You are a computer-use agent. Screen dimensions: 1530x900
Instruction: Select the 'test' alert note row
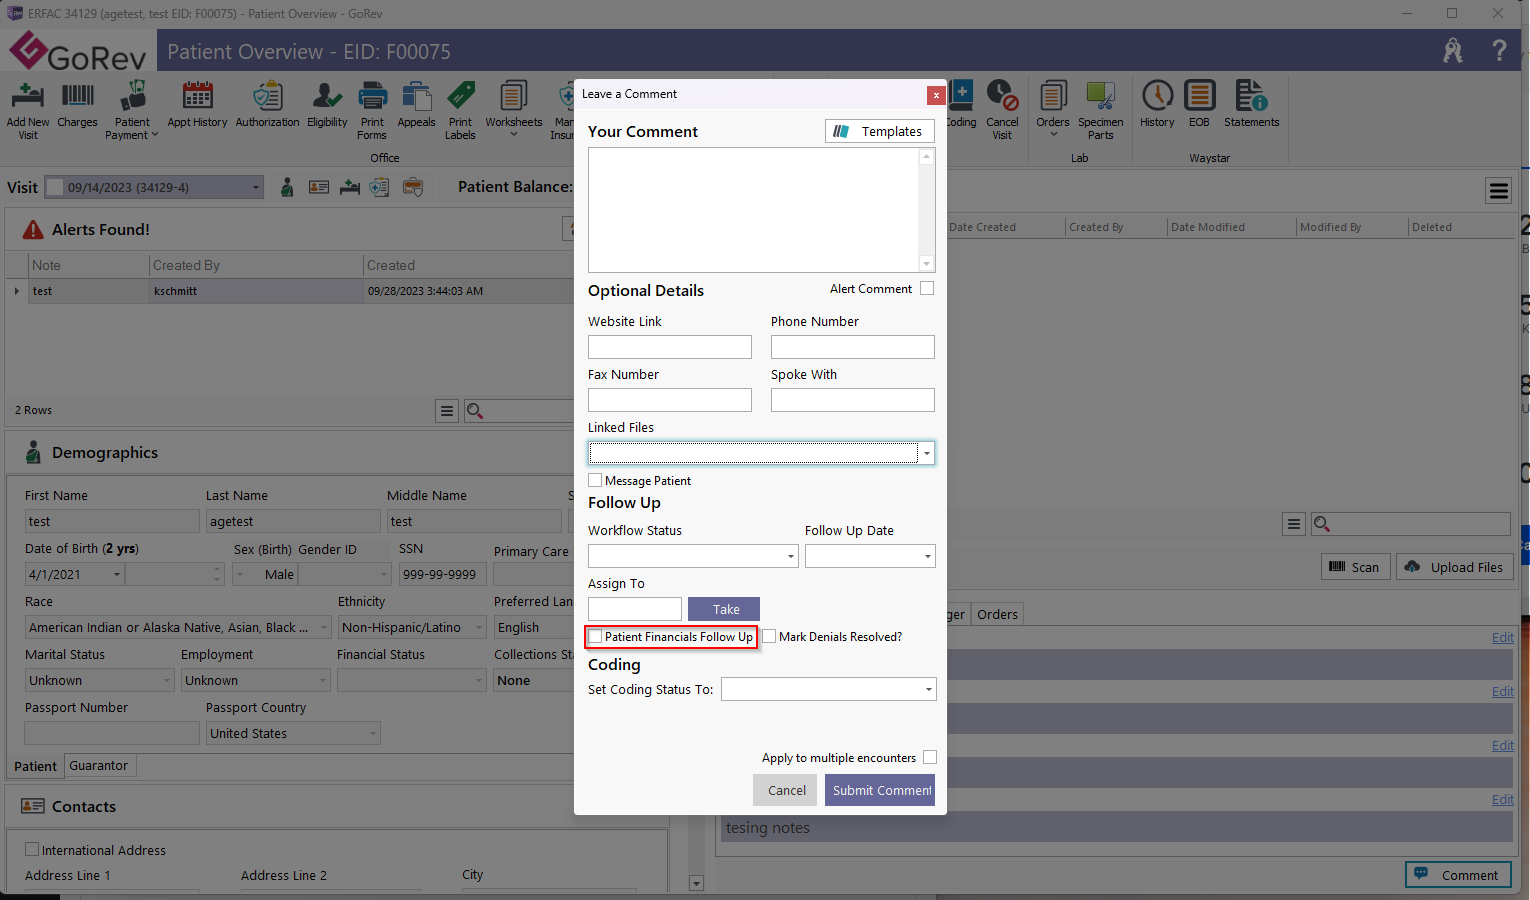coord(290,291)
